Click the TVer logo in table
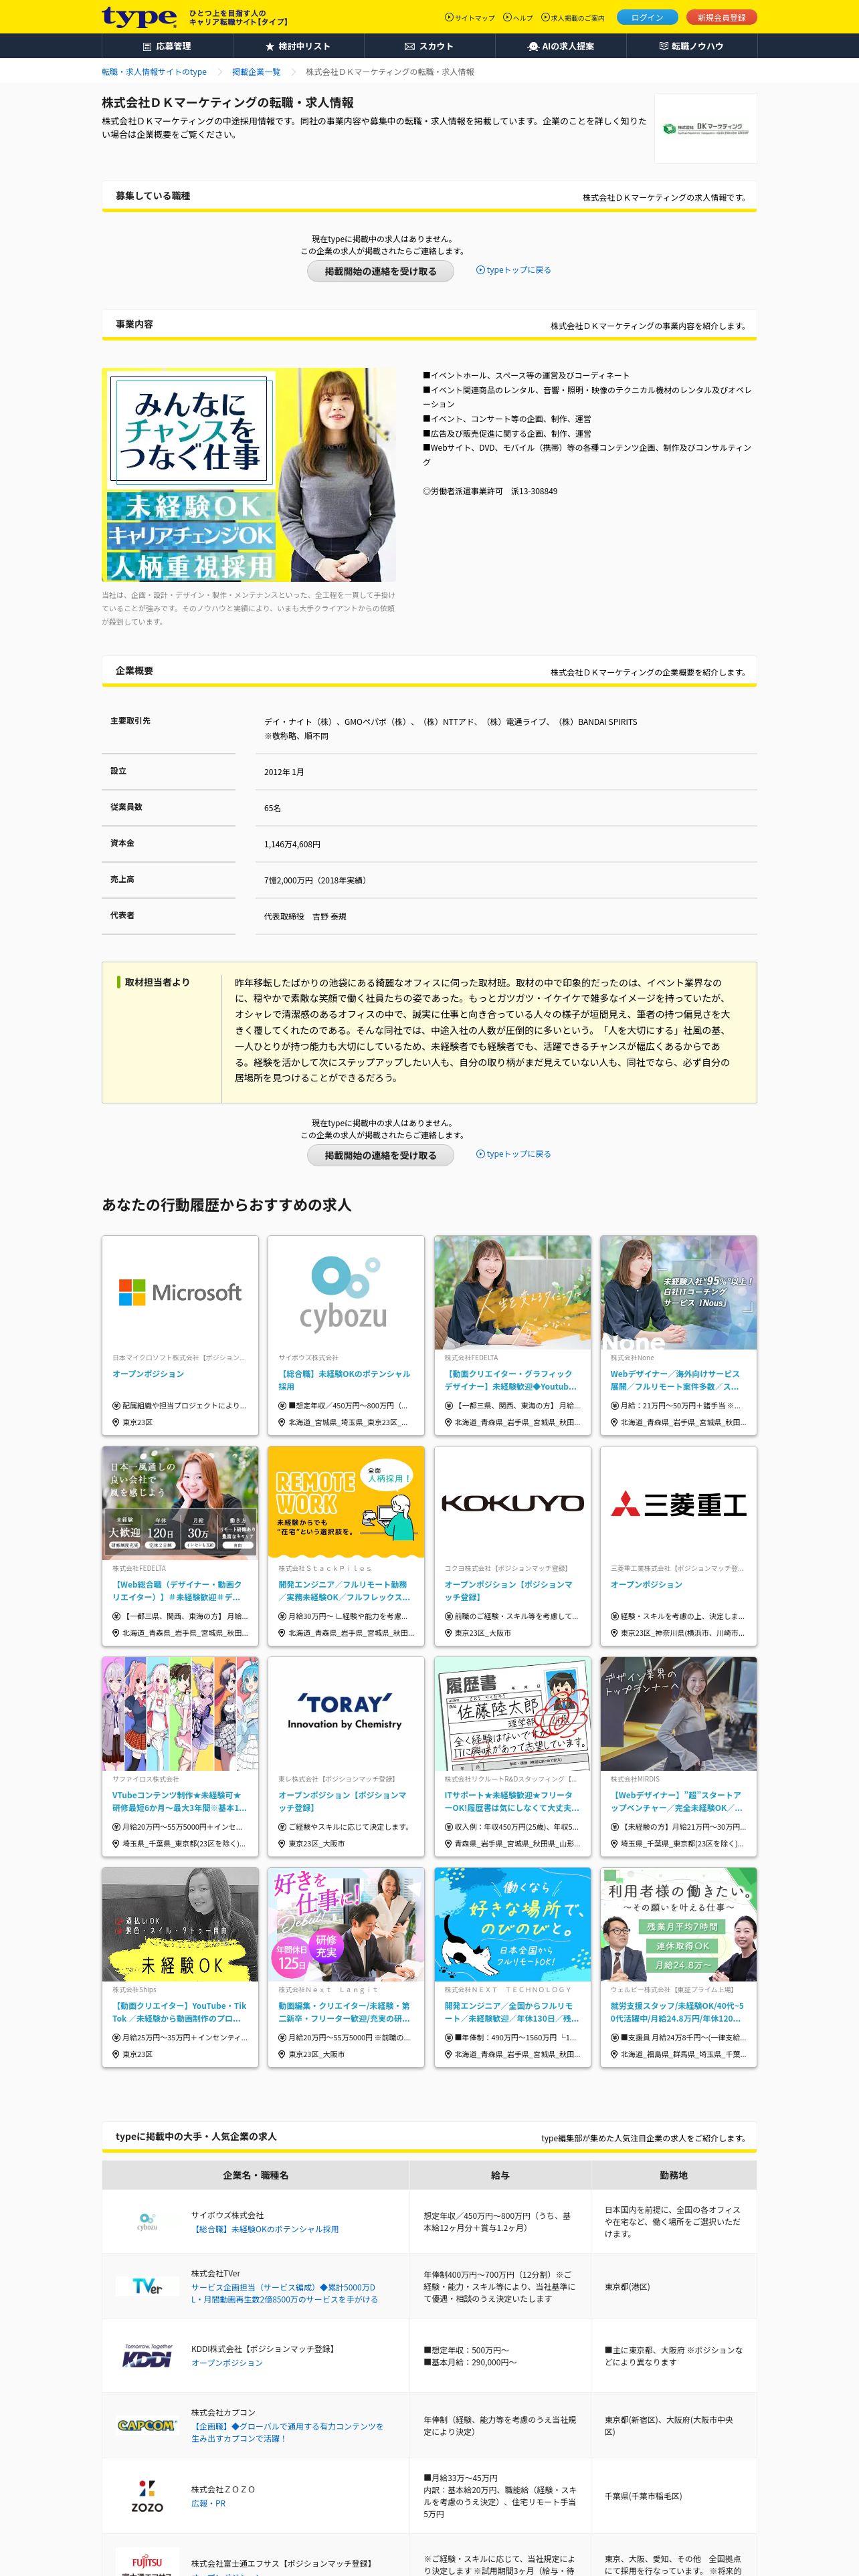The image size is (859, 2576). point(147,2286)
